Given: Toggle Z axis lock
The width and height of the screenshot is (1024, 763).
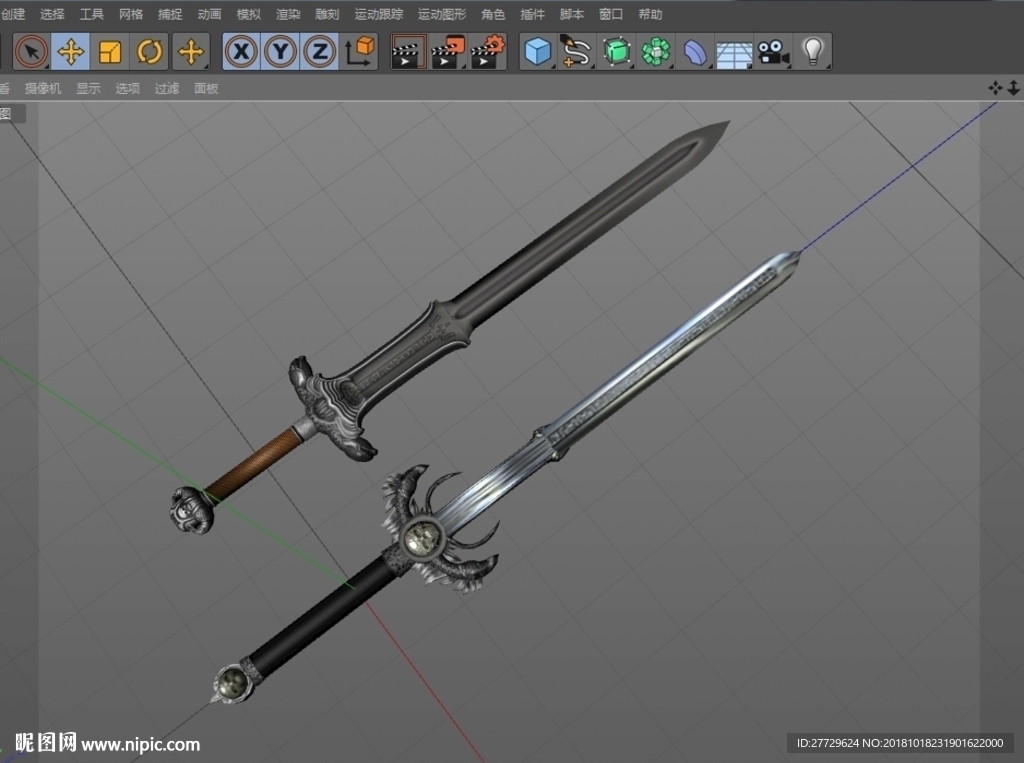Looking at the screenshot, I should [320, 52].
